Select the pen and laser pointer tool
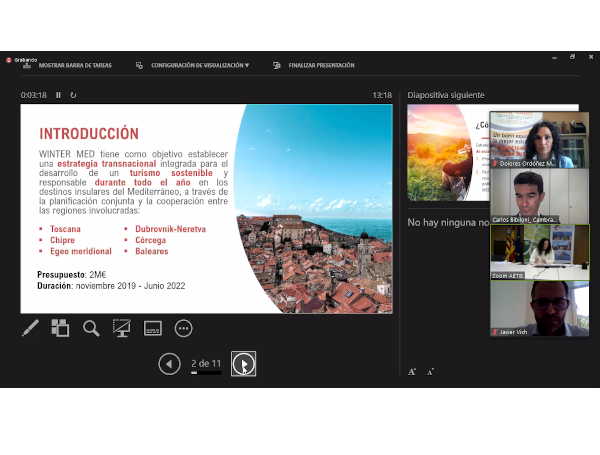Image resolution: width=600 pixels, height=455 pixels. 30,328
